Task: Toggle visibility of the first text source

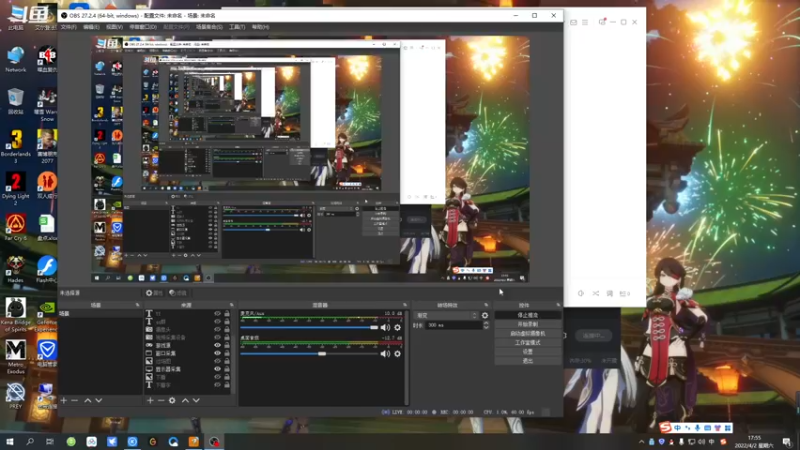Action: (x=217, y=314)
